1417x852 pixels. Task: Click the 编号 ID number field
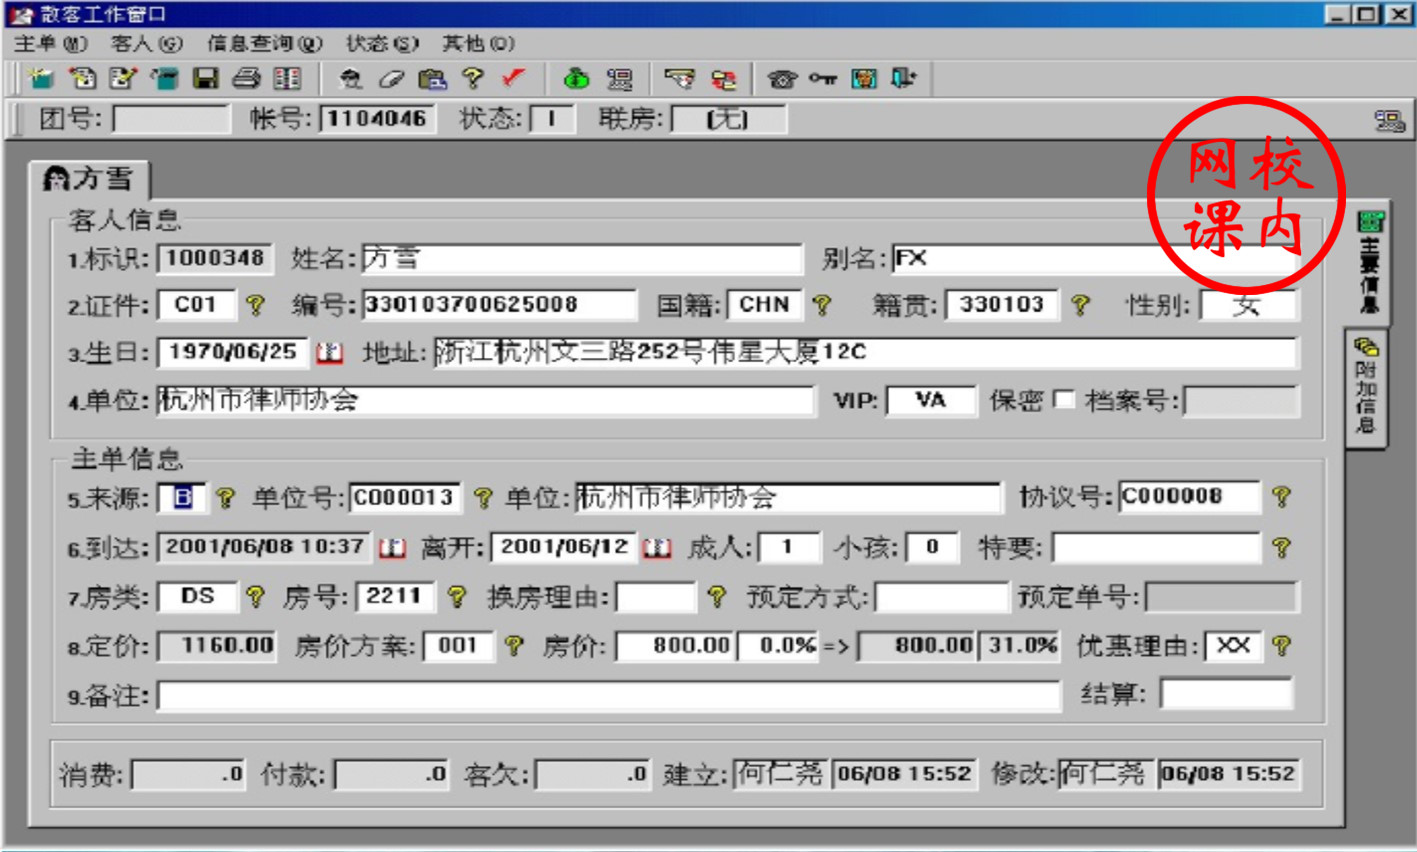499,305
